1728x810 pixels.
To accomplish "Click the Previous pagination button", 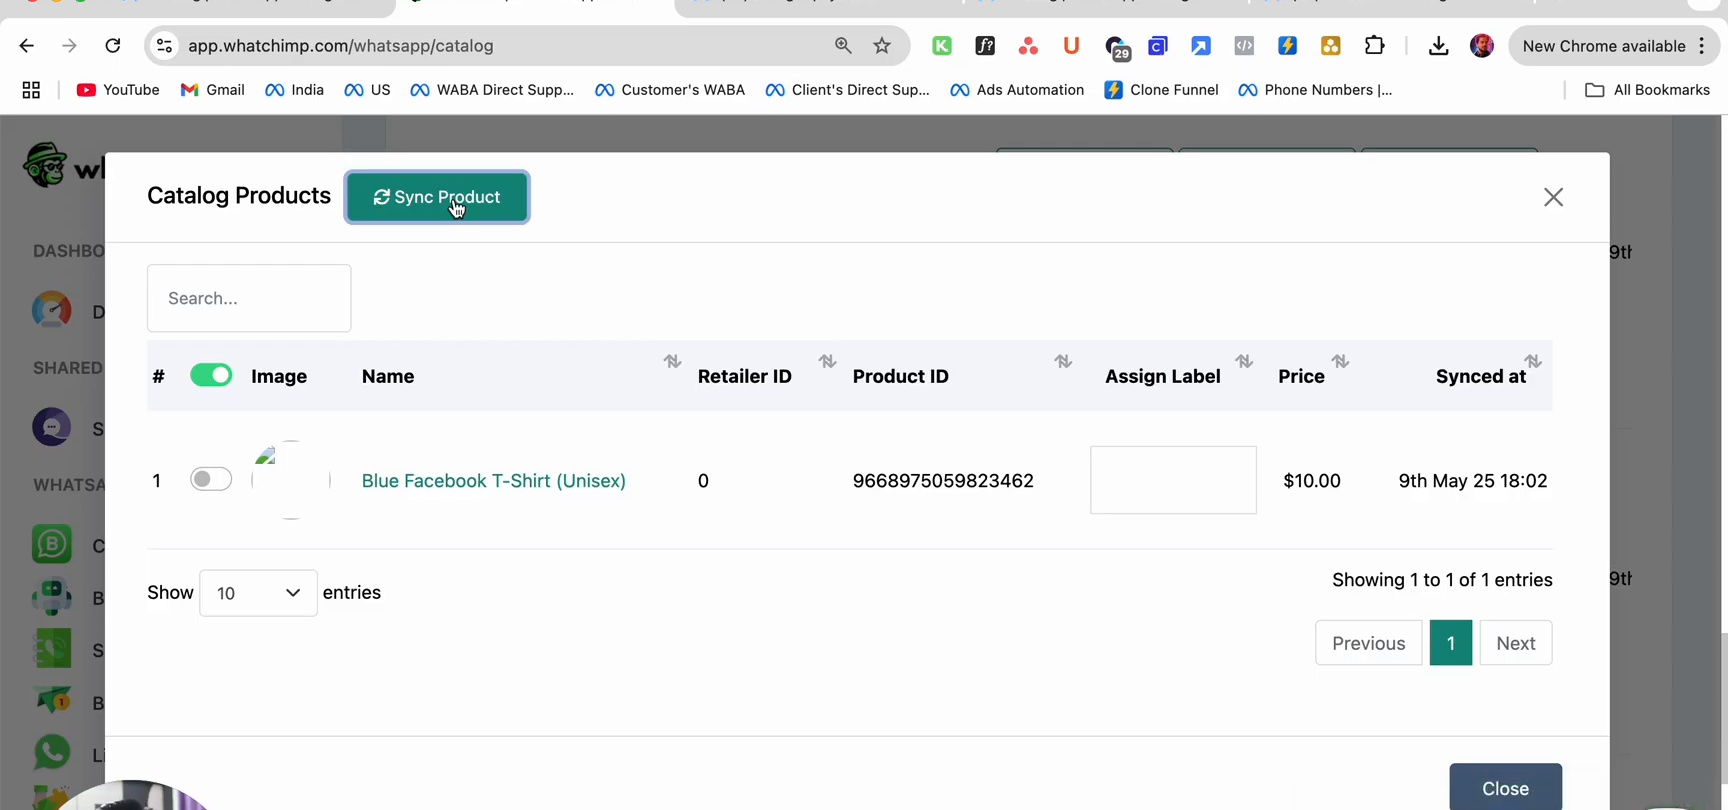I will click(1368, 643).
